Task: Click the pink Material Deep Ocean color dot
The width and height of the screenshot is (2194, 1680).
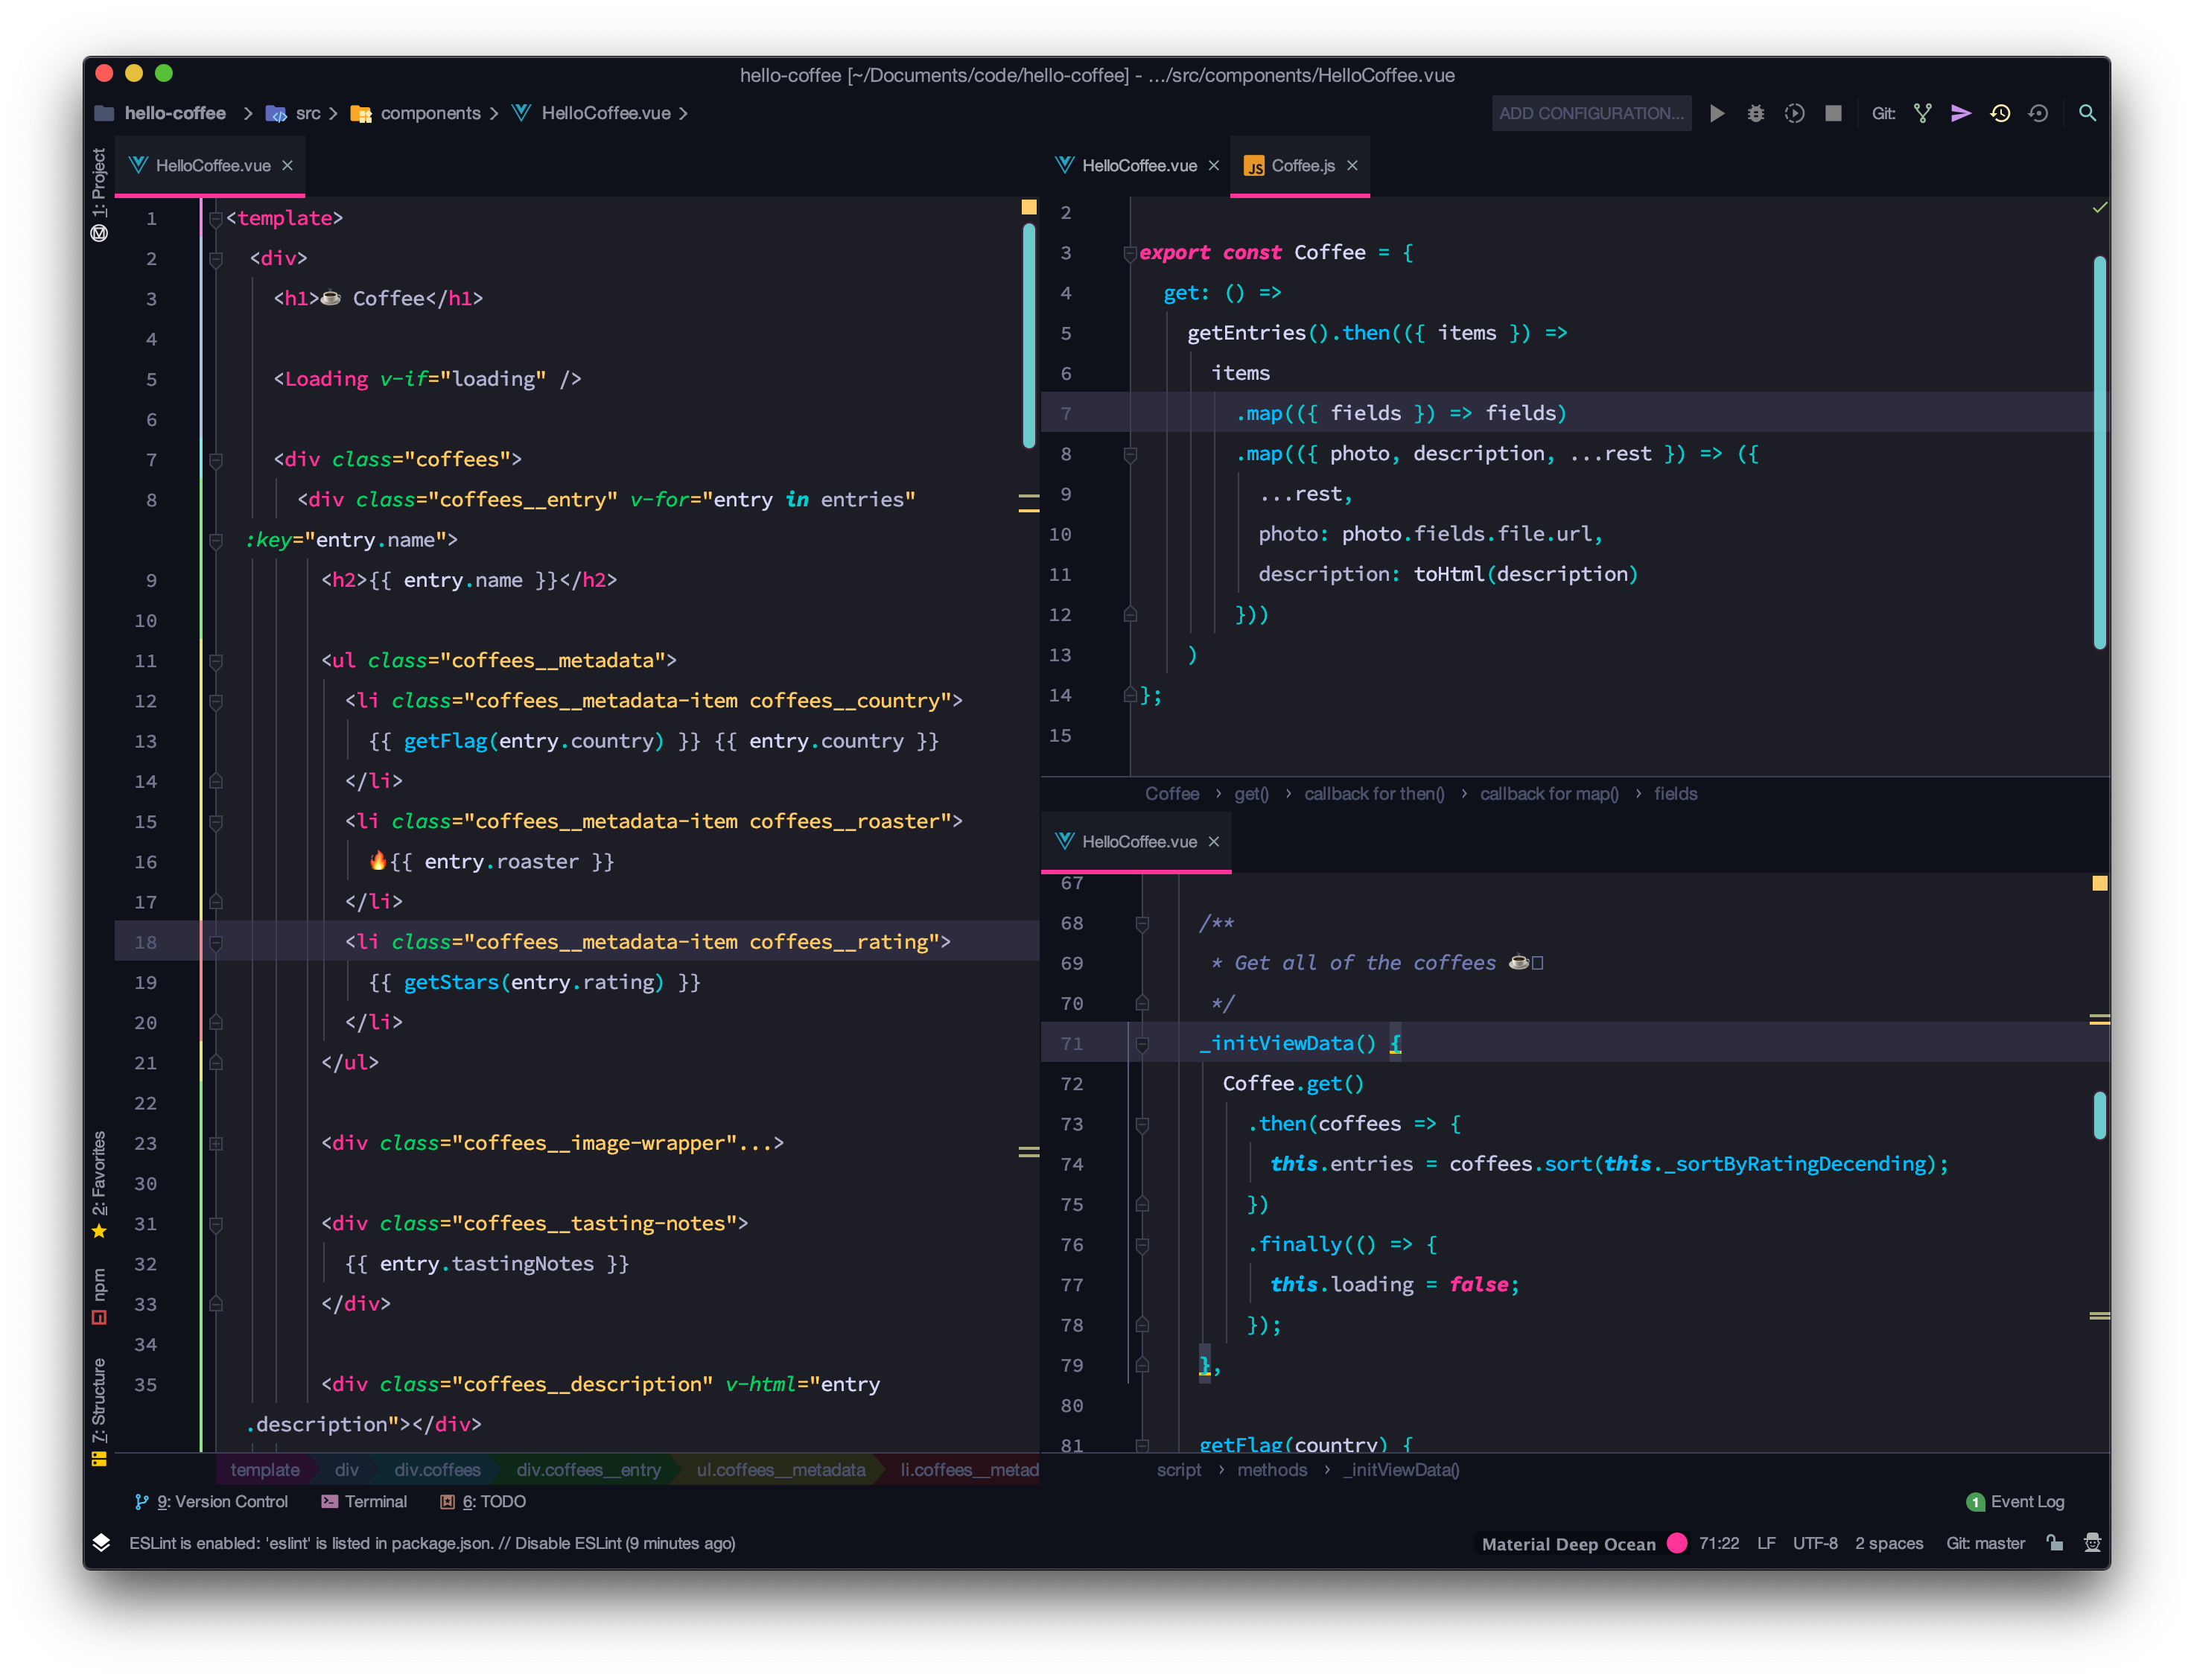Action: tap(1677, 1543)
